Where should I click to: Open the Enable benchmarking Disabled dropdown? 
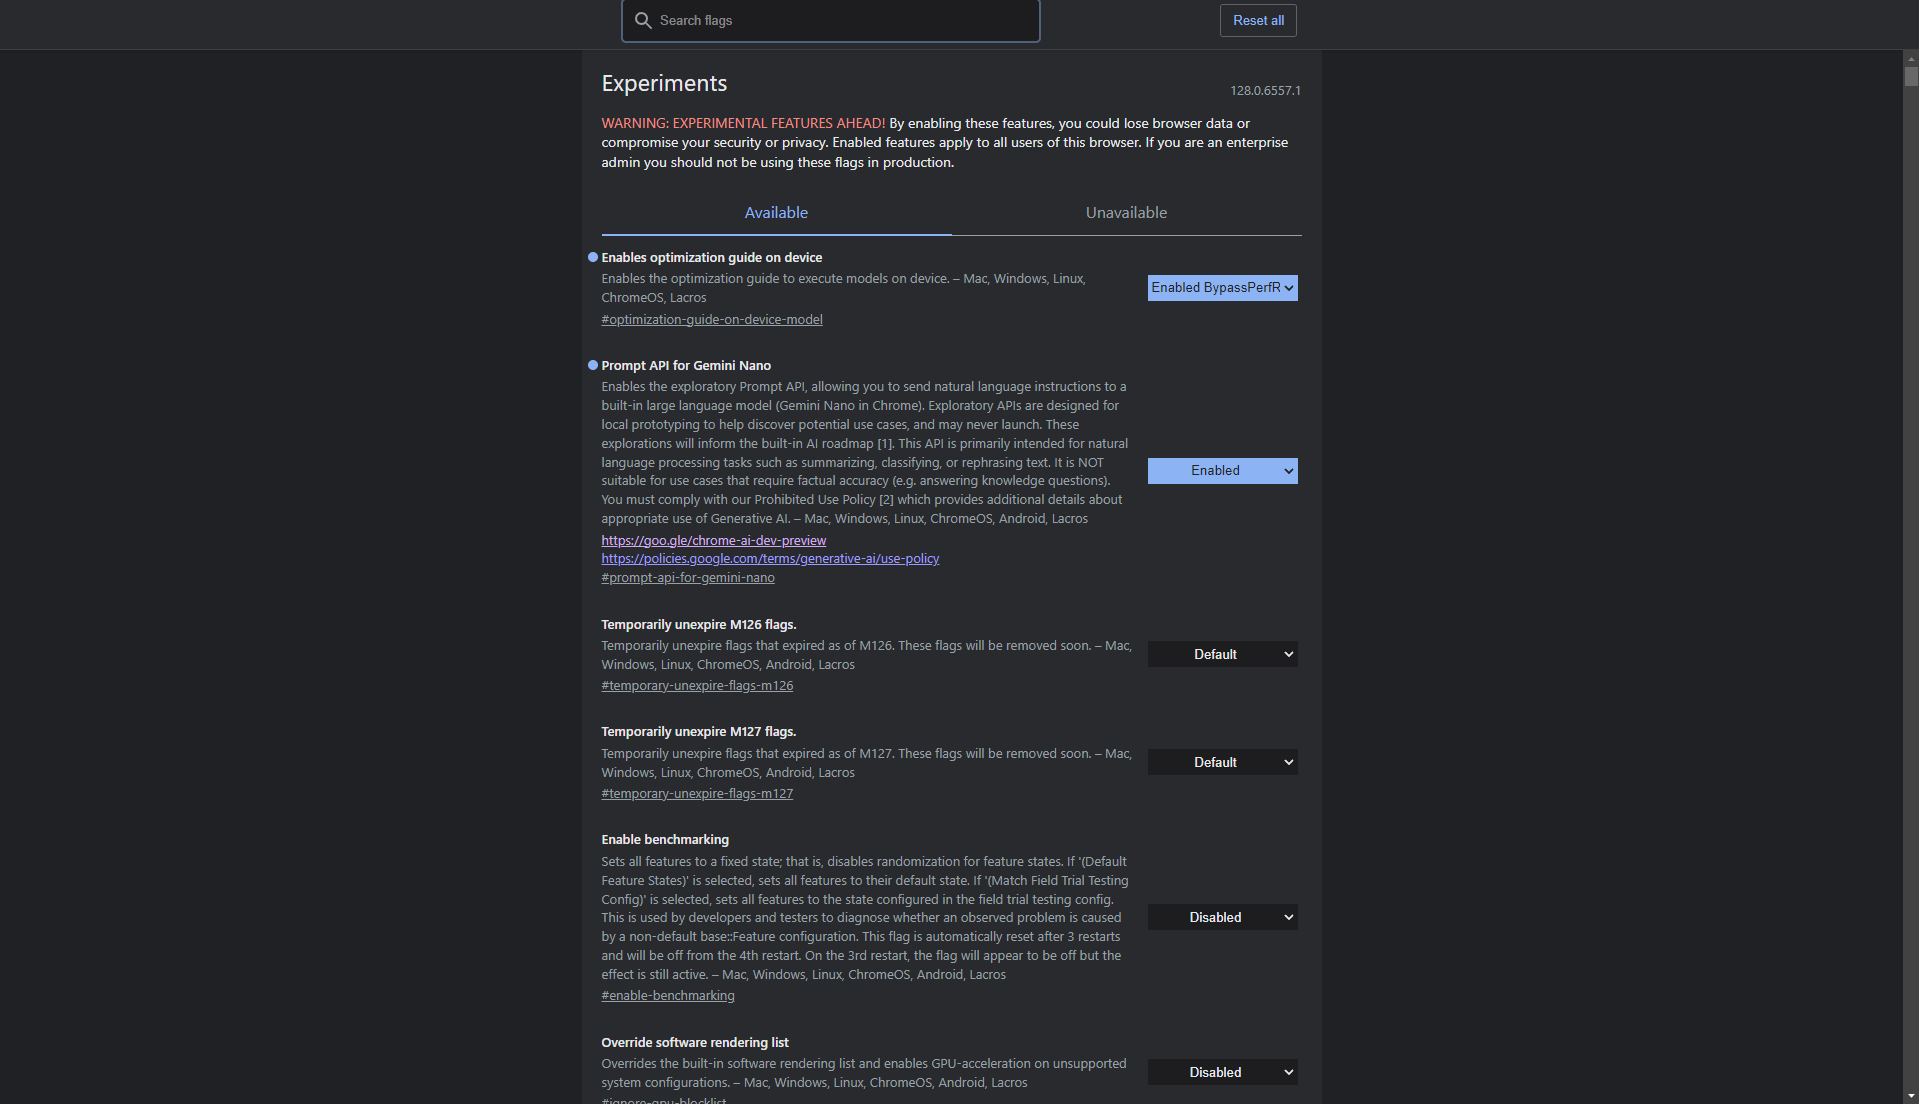(1222, 918)
